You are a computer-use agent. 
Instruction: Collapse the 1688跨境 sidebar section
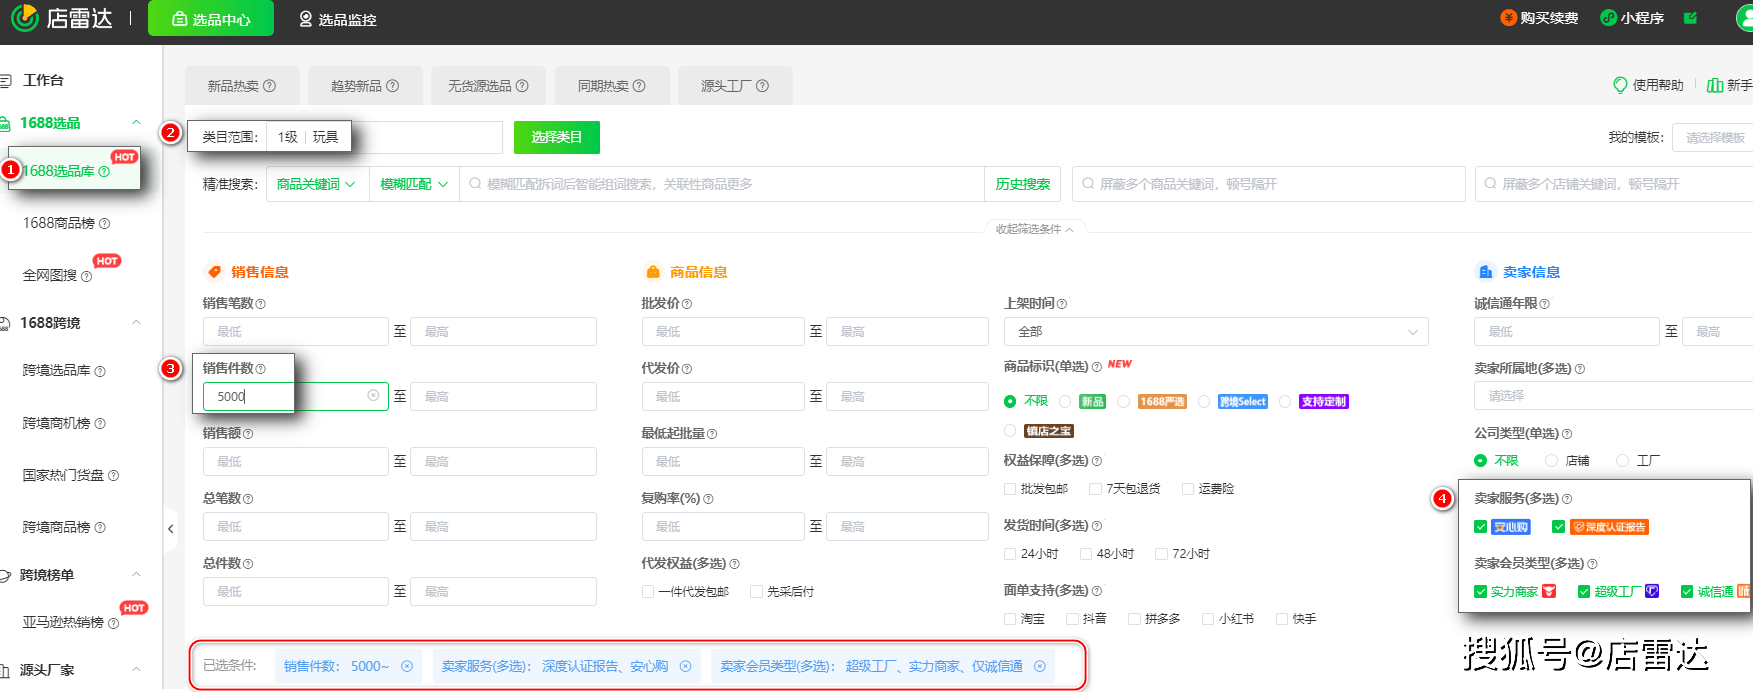pos(137,323)
